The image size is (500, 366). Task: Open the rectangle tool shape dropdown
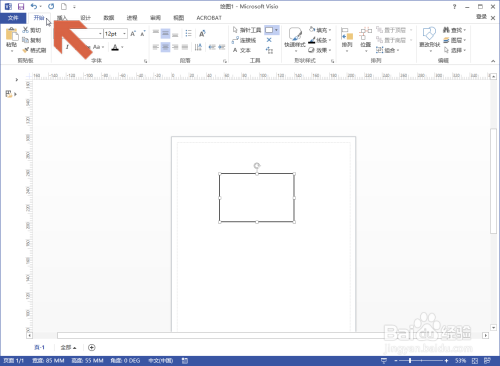[276, 30]
